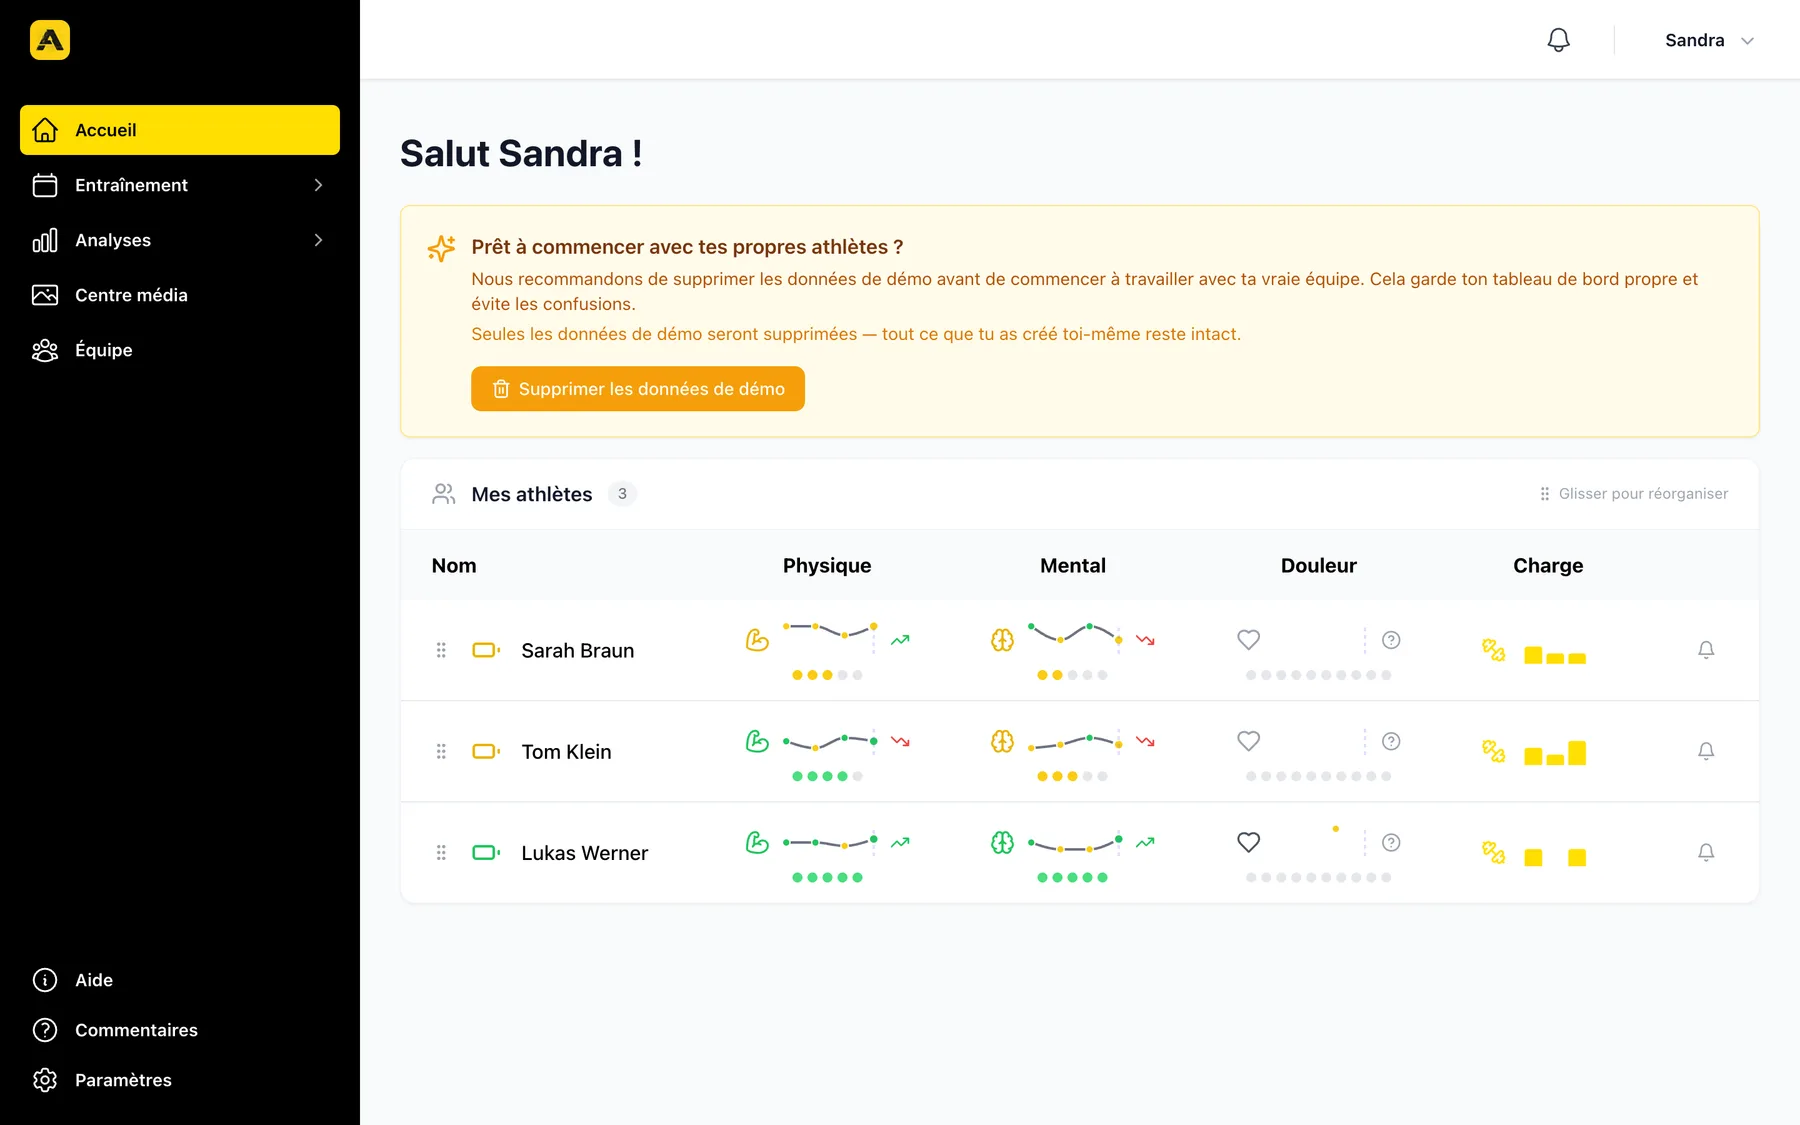Open the Sandra user dropdown
Screen dimensions: 1800x1125
[x=1709, y=40]
